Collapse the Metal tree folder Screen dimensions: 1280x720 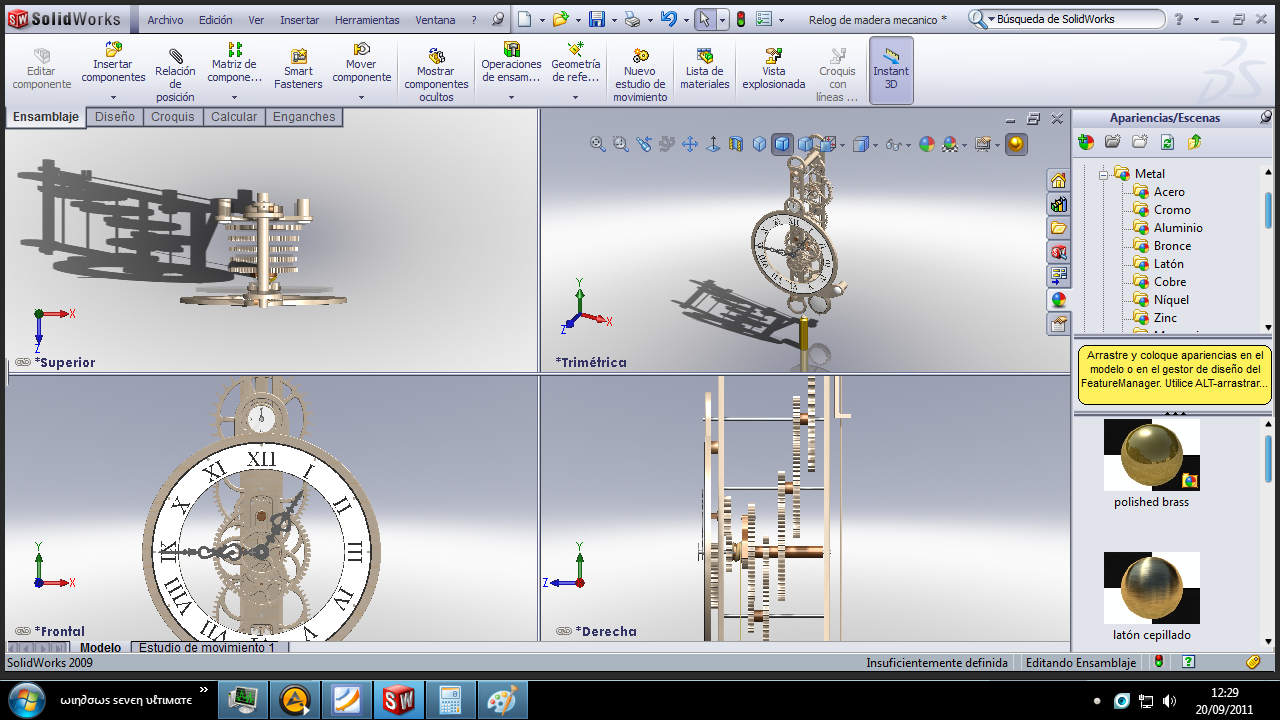click(x=1103, y=174)
